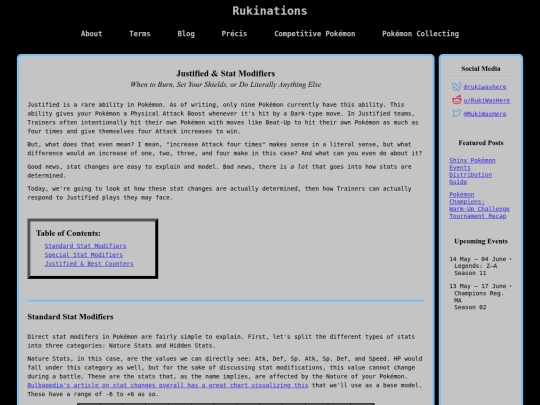Click the Bluesky butterfly icon
Screen dimensions: 540x405
point(456,86)
